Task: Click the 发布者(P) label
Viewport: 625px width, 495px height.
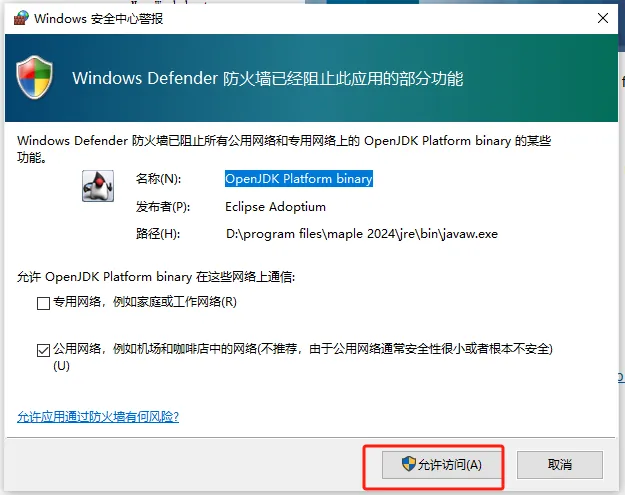Action: (x=163, y=207)
